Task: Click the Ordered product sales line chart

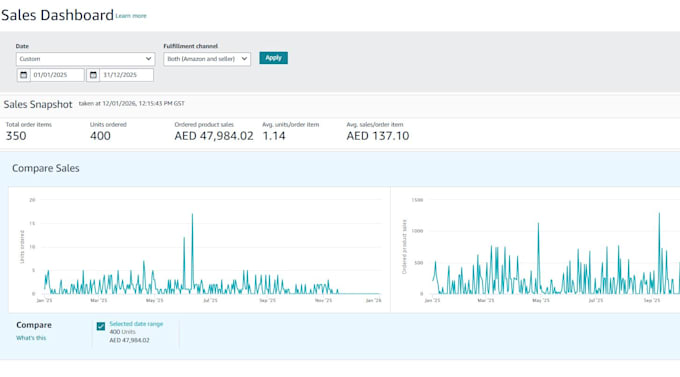Action: click(535, 249)
